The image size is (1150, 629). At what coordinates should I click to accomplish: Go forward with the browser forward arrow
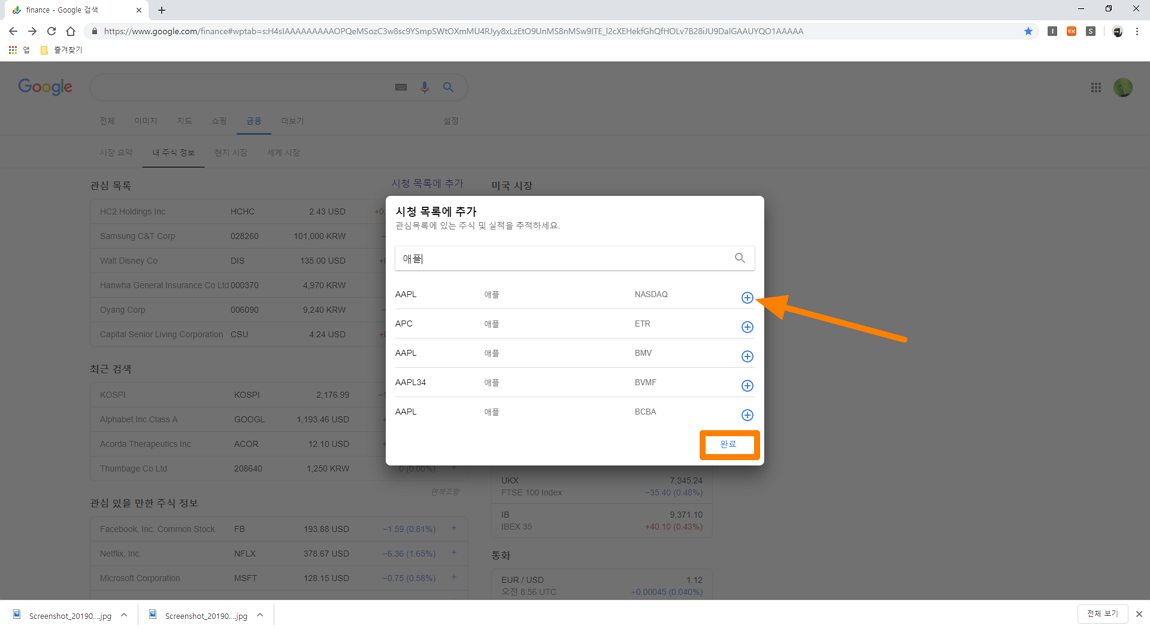pos(32,31)
